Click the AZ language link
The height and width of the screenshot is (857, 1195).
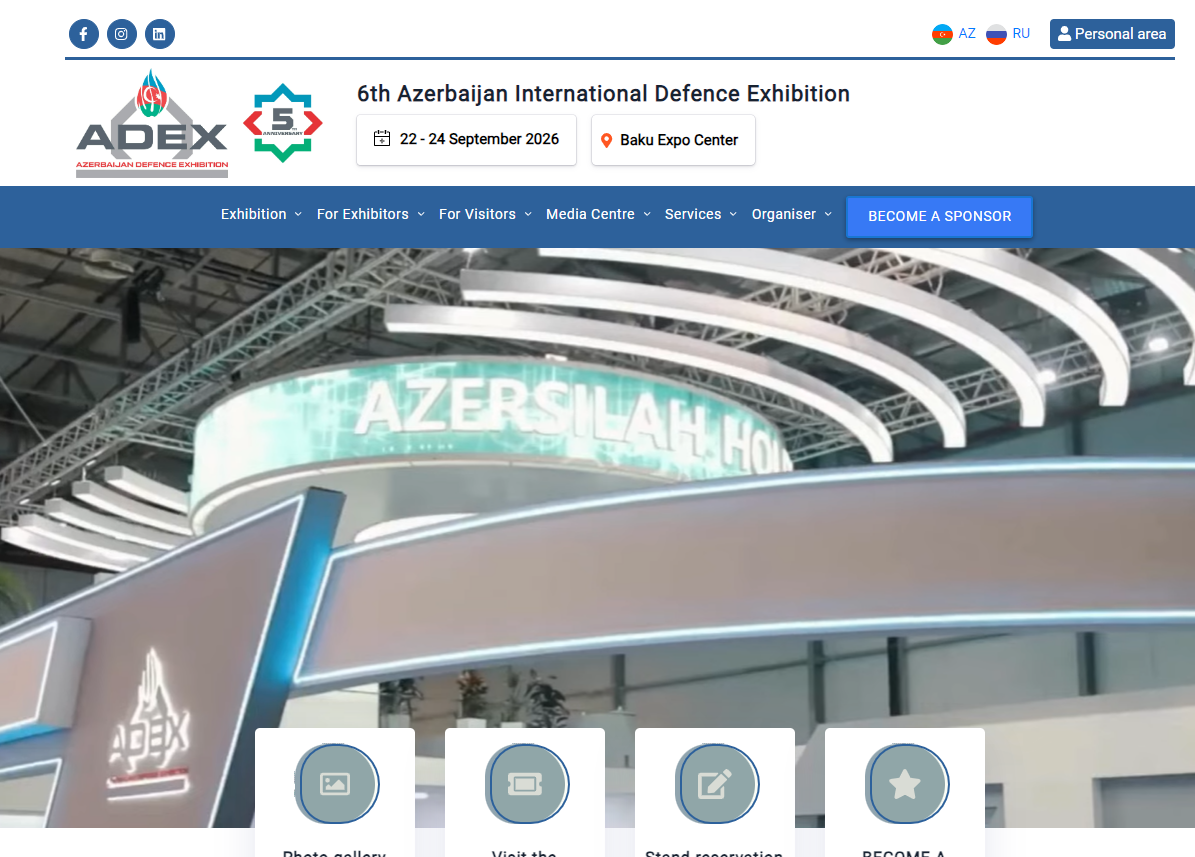(x=966, y=34)
